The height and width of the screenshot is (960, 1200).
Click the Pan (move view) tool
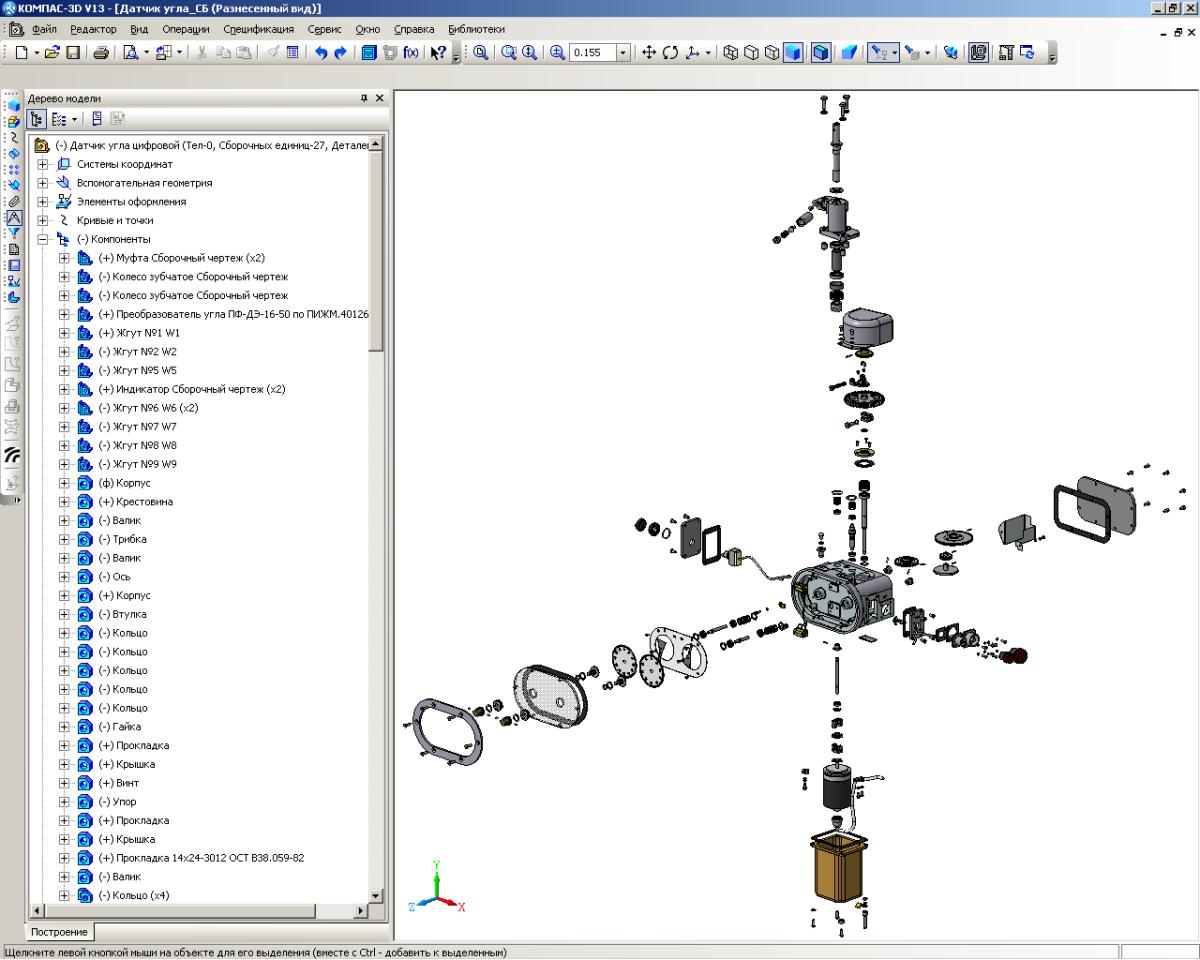(x=648, y=53)
